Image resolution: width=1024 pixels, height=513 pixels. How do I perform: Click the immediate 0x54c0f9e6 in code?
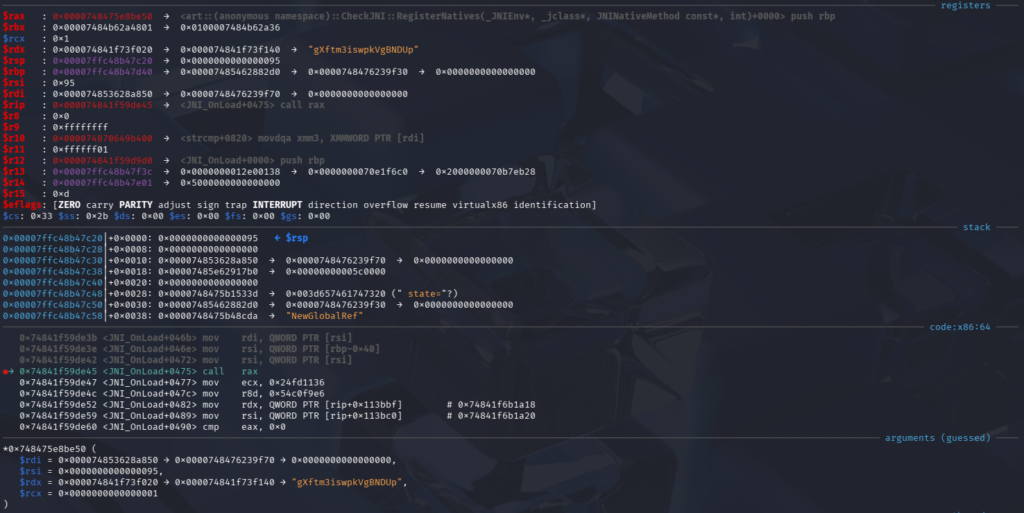(x=296, y=394)
